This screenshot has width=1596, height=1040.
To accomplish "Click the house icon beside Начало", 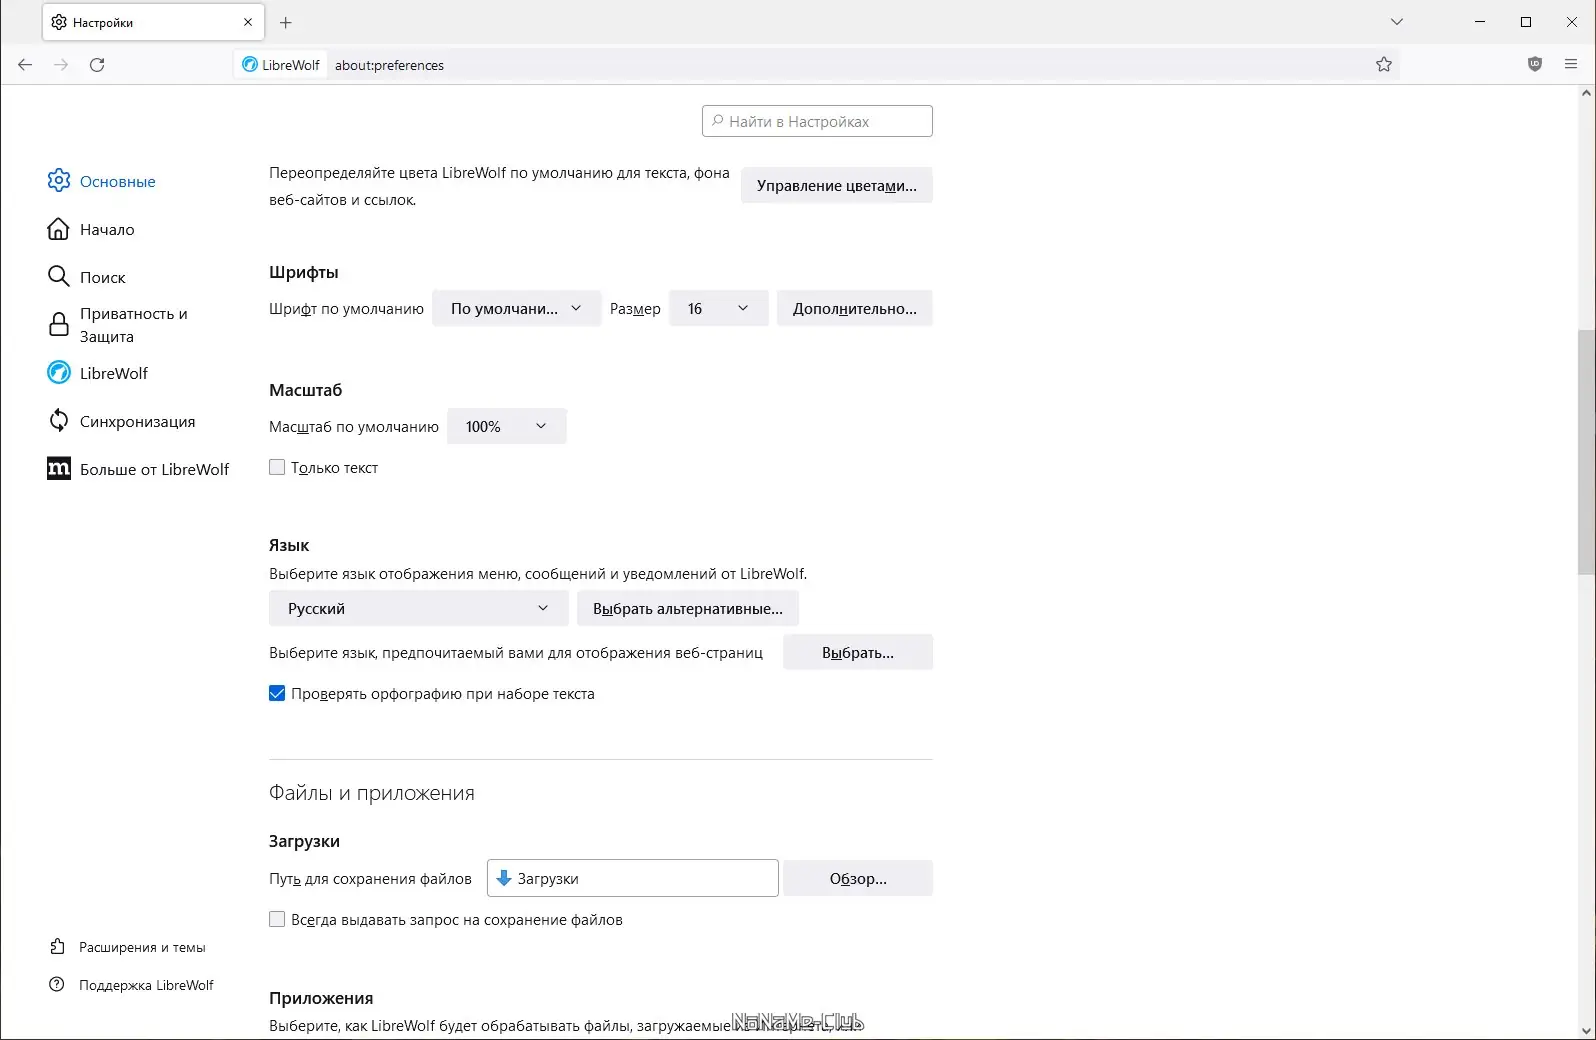I will [59, 229].
